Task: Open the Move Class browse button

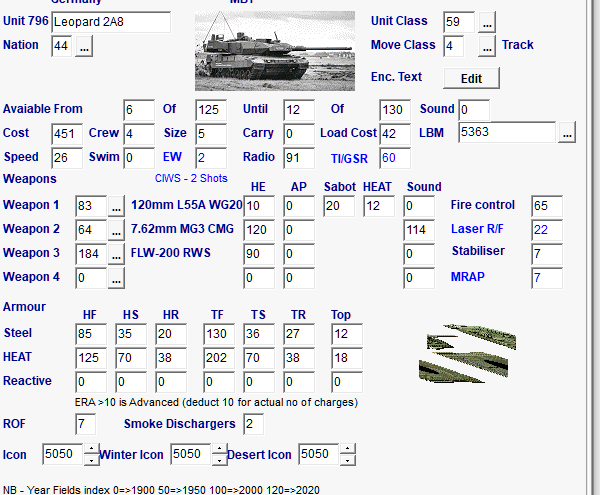Action: coord(487,46)
